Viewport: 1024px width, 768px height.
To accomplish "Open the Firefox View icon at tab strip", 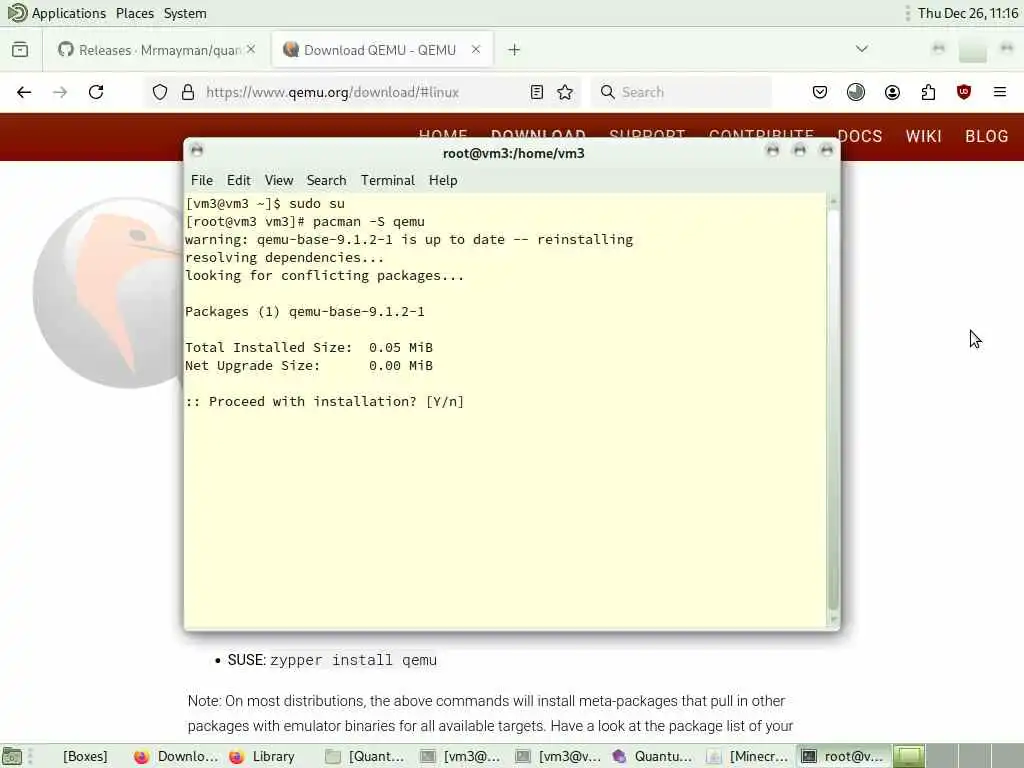I will click(x=20, y=50).
